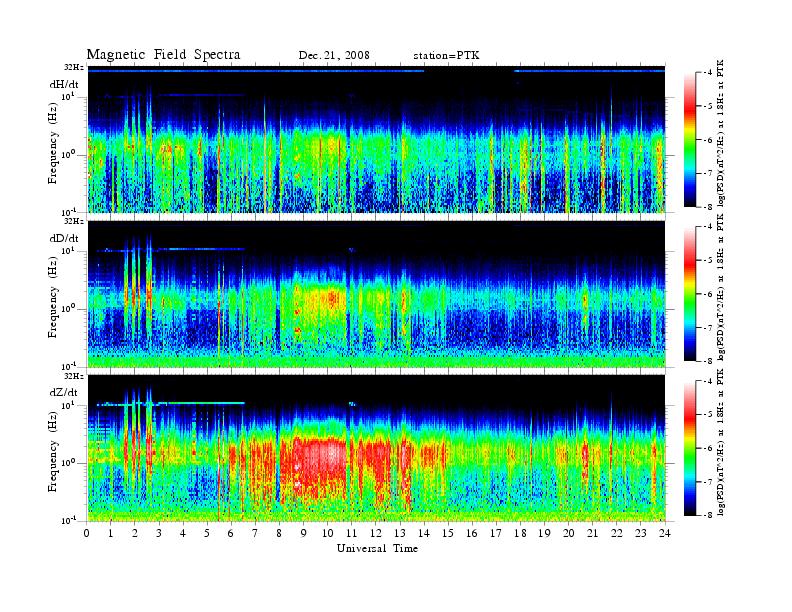The width and height of the screenshot is (792, 612).
Task: Click the '-7' value on dZ/dt color bar
Action: (708, 482)
